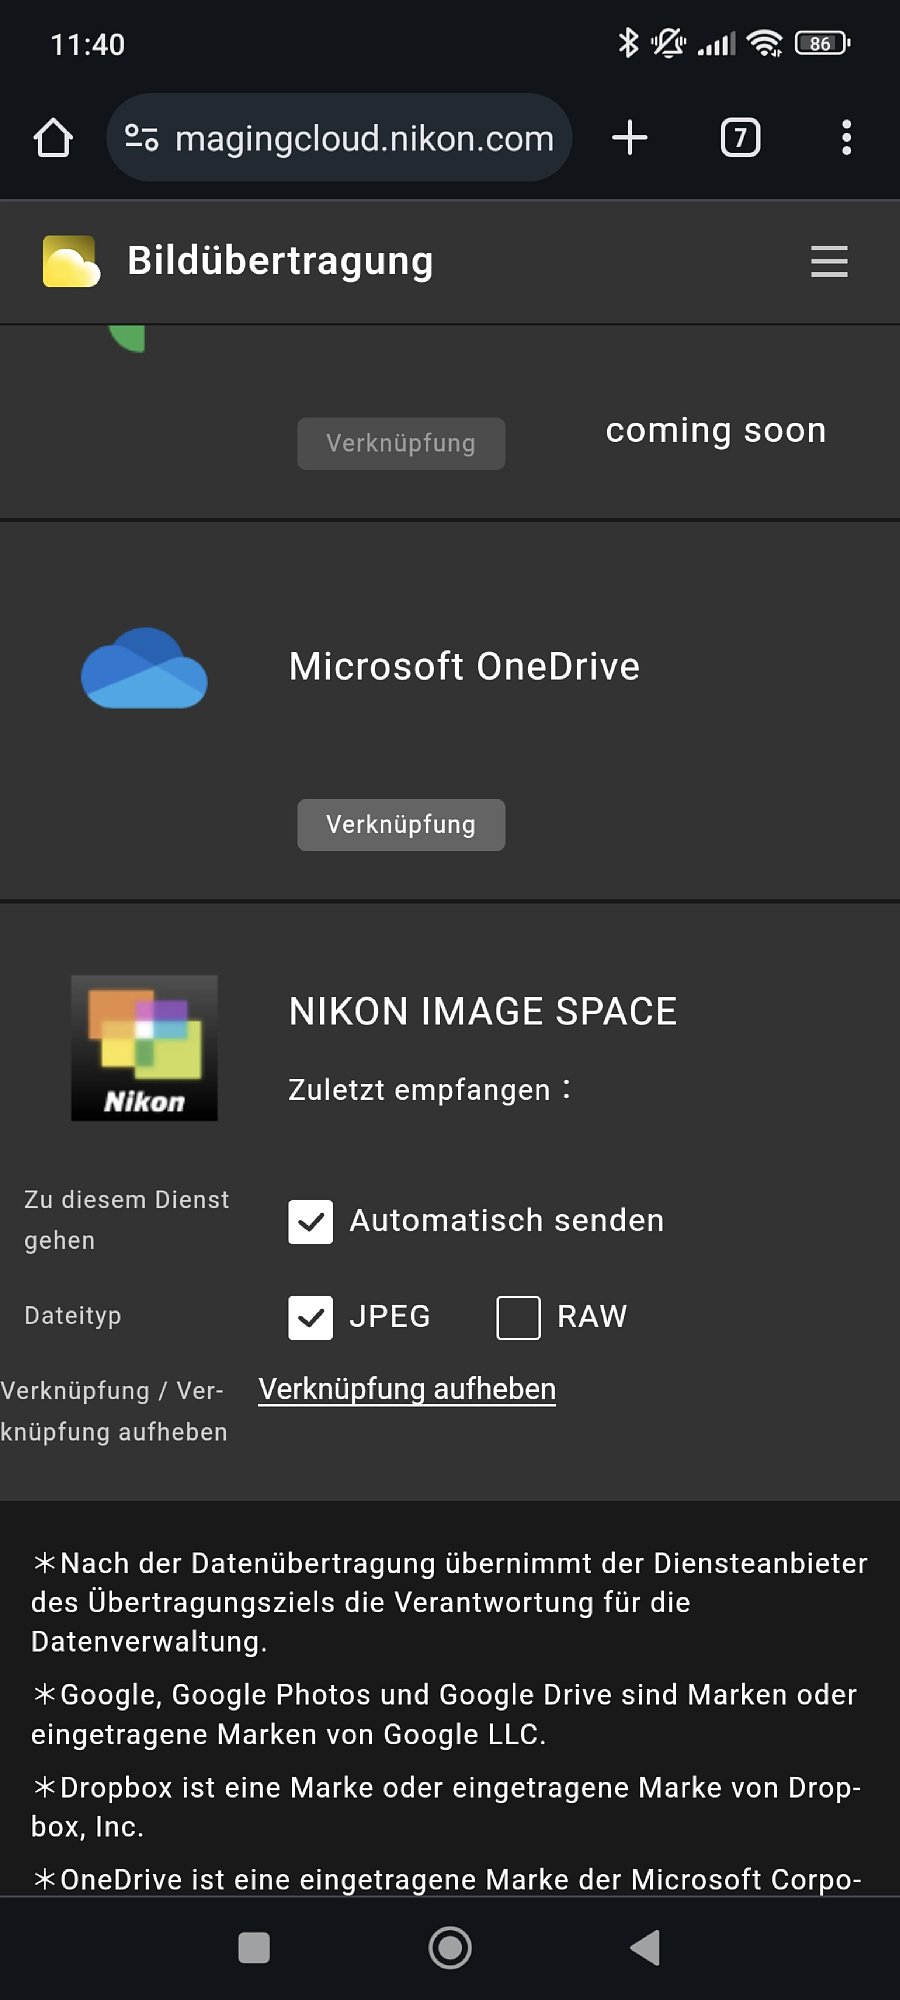Viewport: 900px width, 2000px height.
Task: Tap the Microsoft OneDrive cloud icon
Action: tap(144, 668)
